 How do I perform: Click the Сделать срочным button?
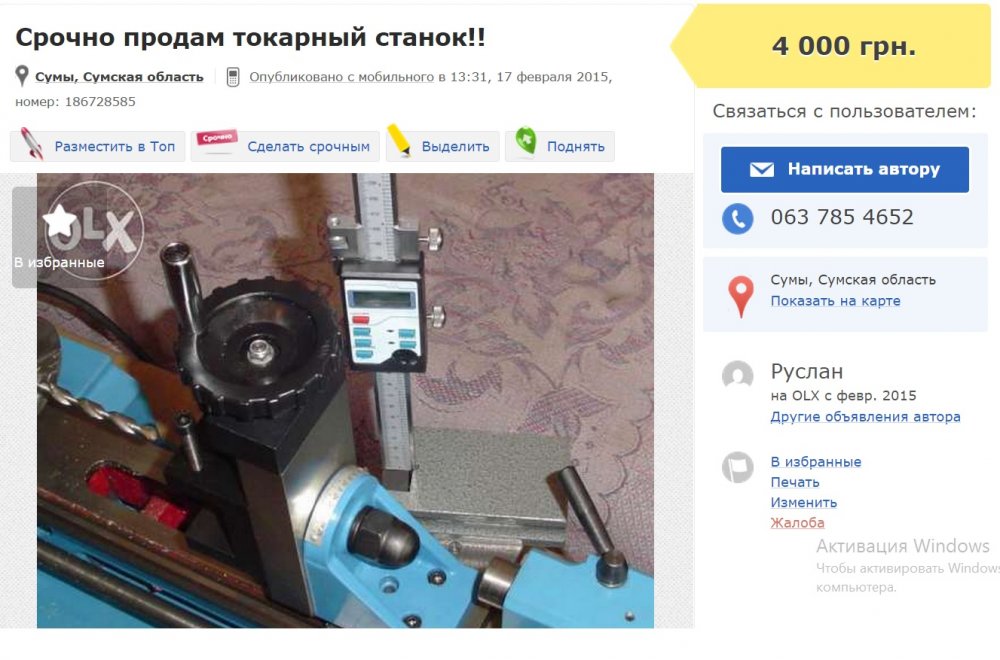(x=285, y=146)
